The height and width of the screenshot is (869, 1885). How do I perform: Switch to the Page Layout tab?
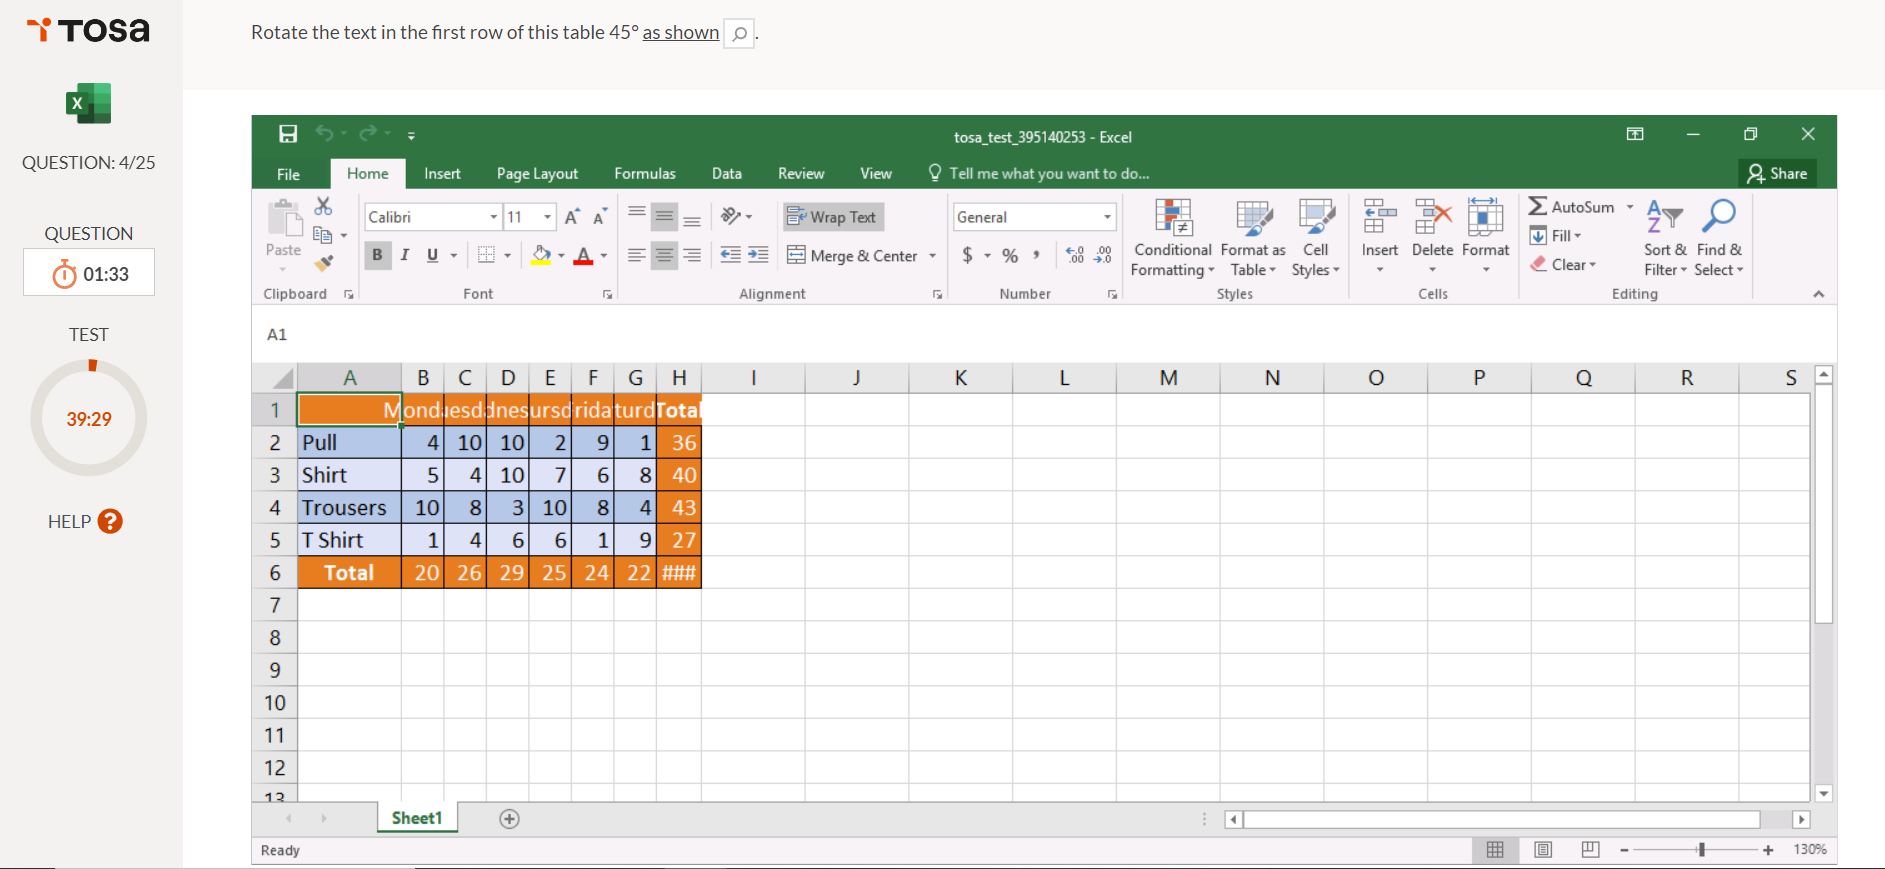coord(537,174)
